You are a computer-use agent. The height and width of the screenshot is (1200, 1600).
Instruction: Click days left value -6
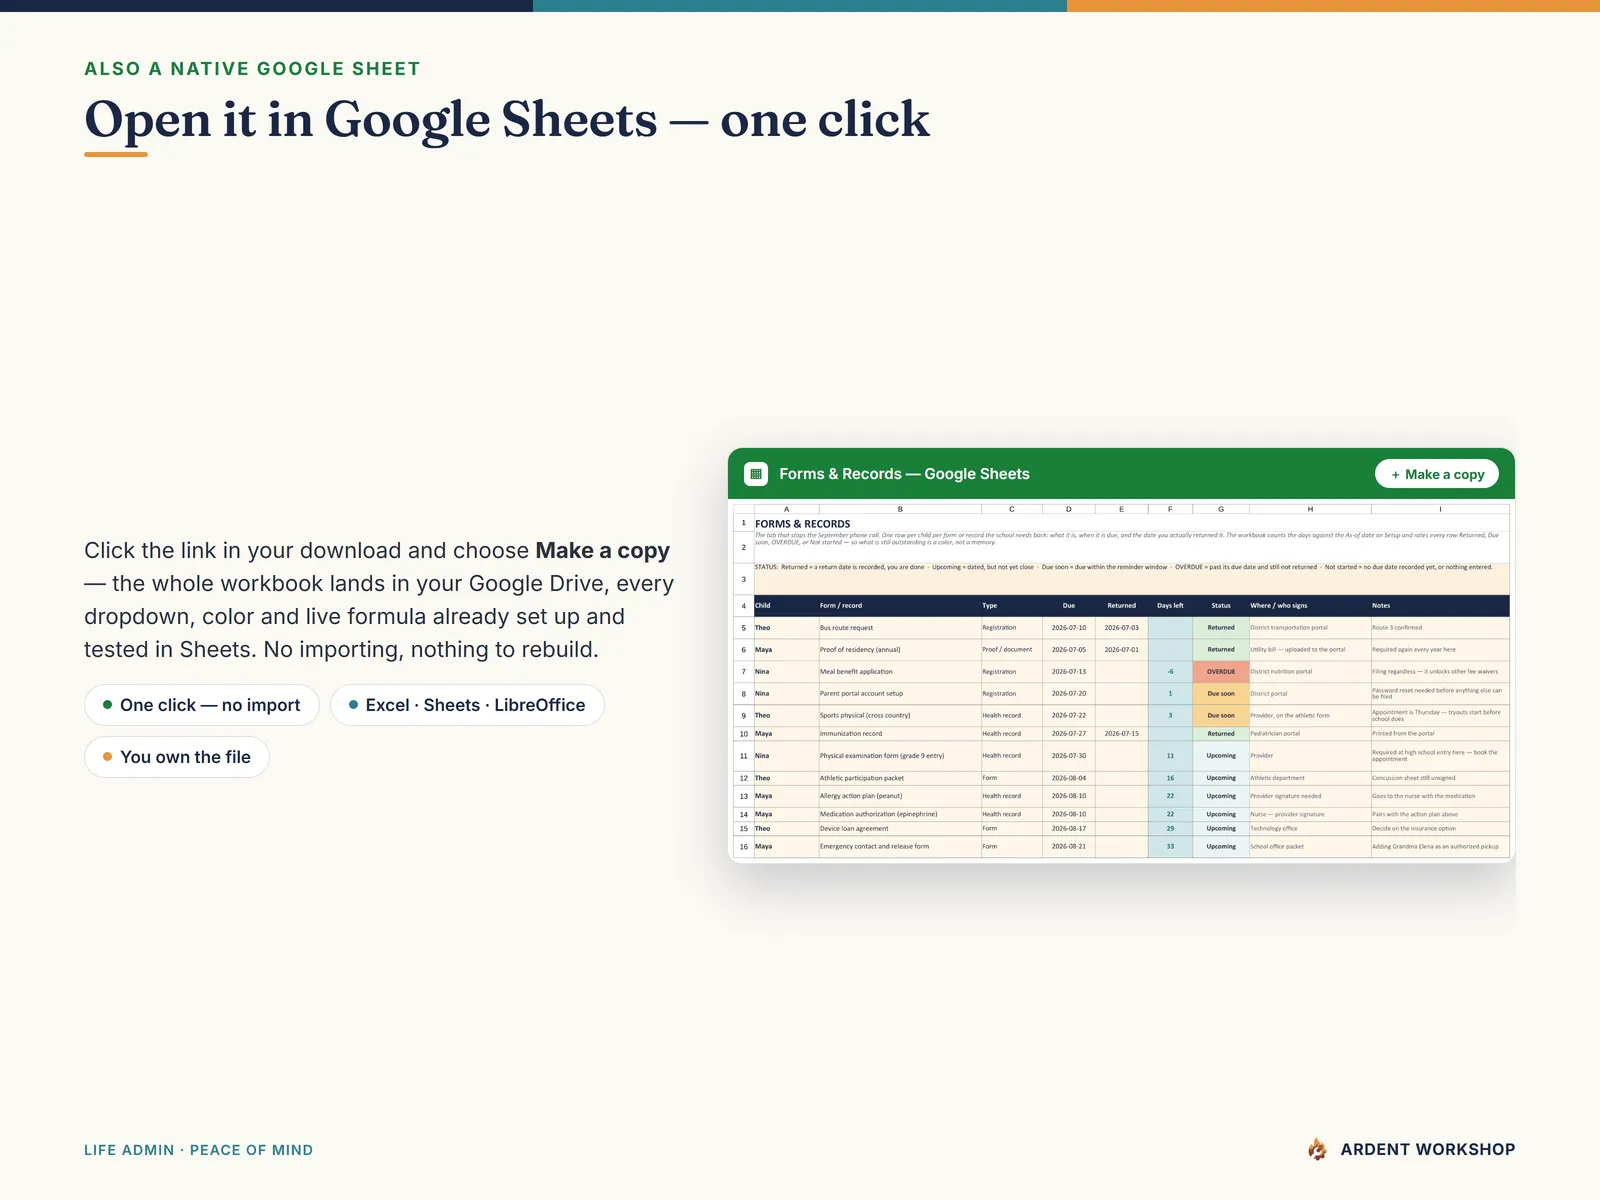point(1170,672)
